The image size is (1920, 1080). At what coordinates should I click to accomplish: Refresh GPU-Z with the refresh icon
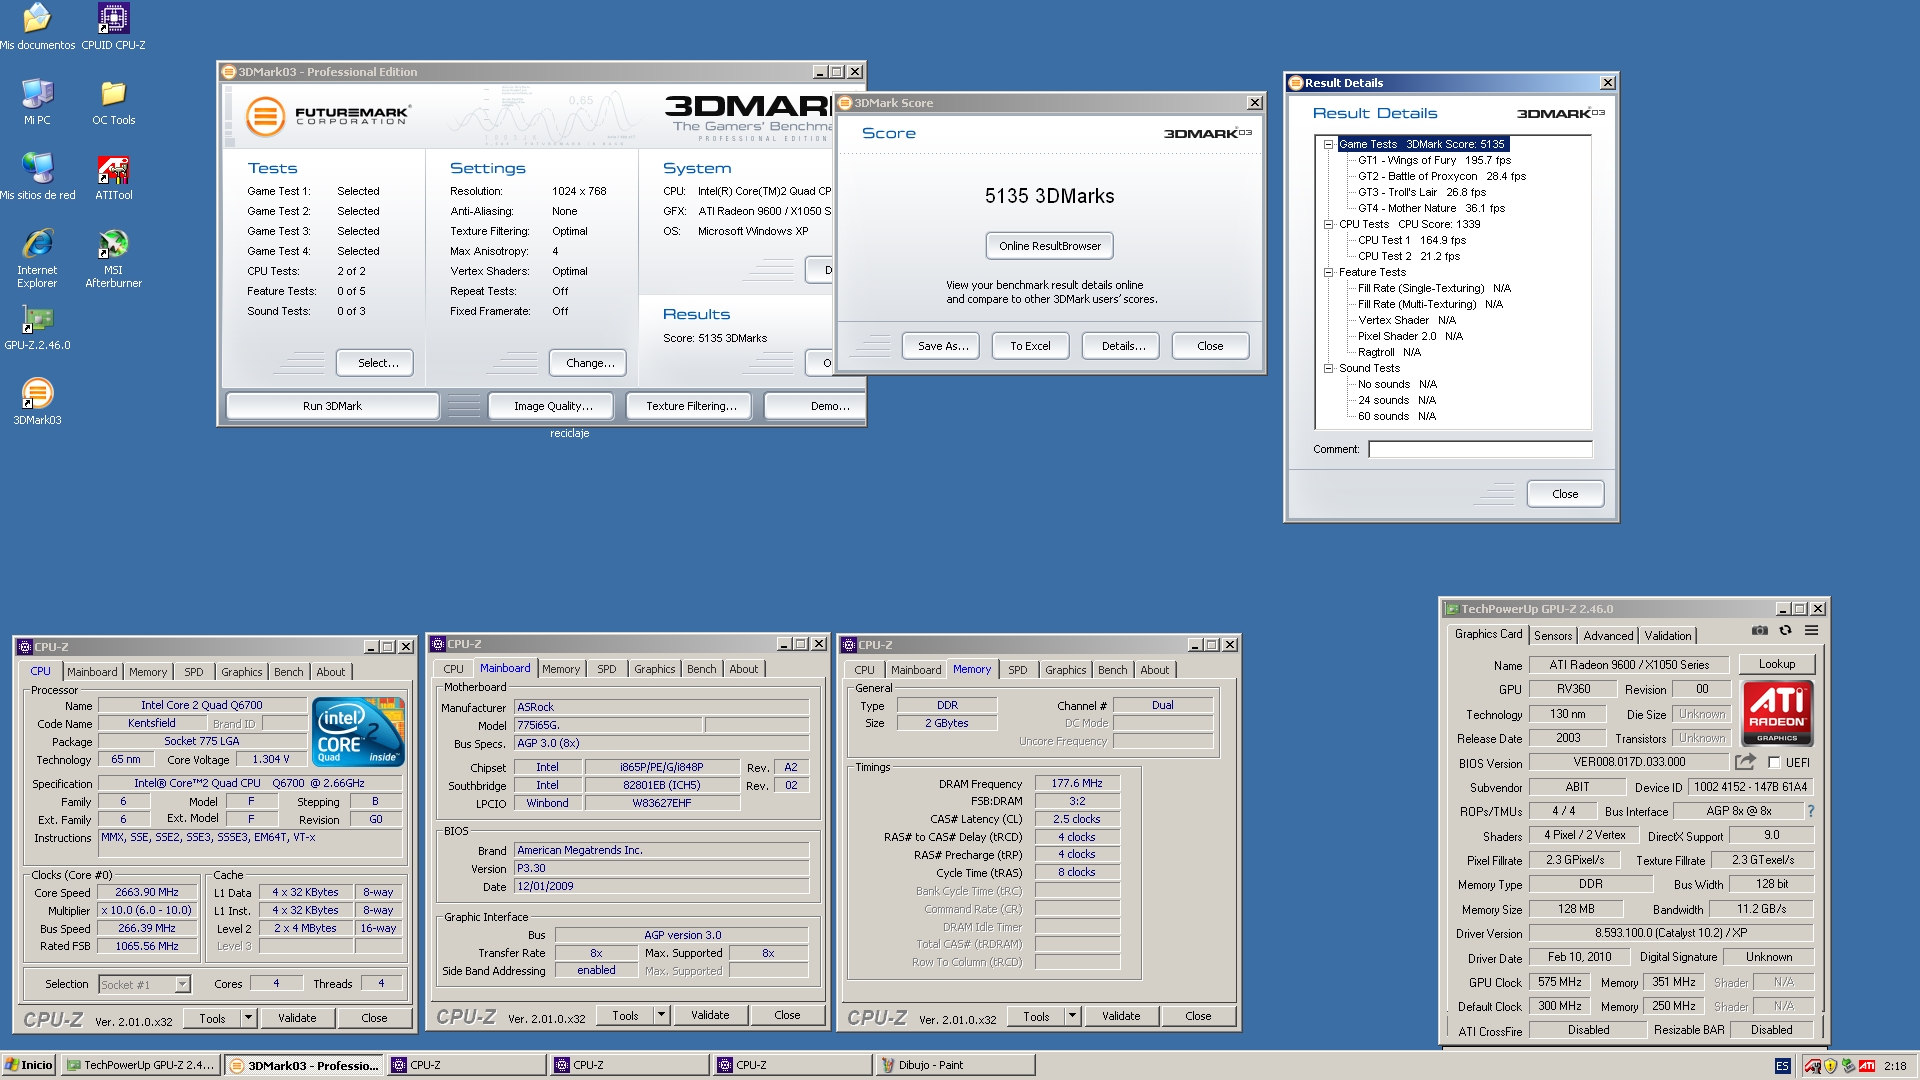[x=1786, y=631]
